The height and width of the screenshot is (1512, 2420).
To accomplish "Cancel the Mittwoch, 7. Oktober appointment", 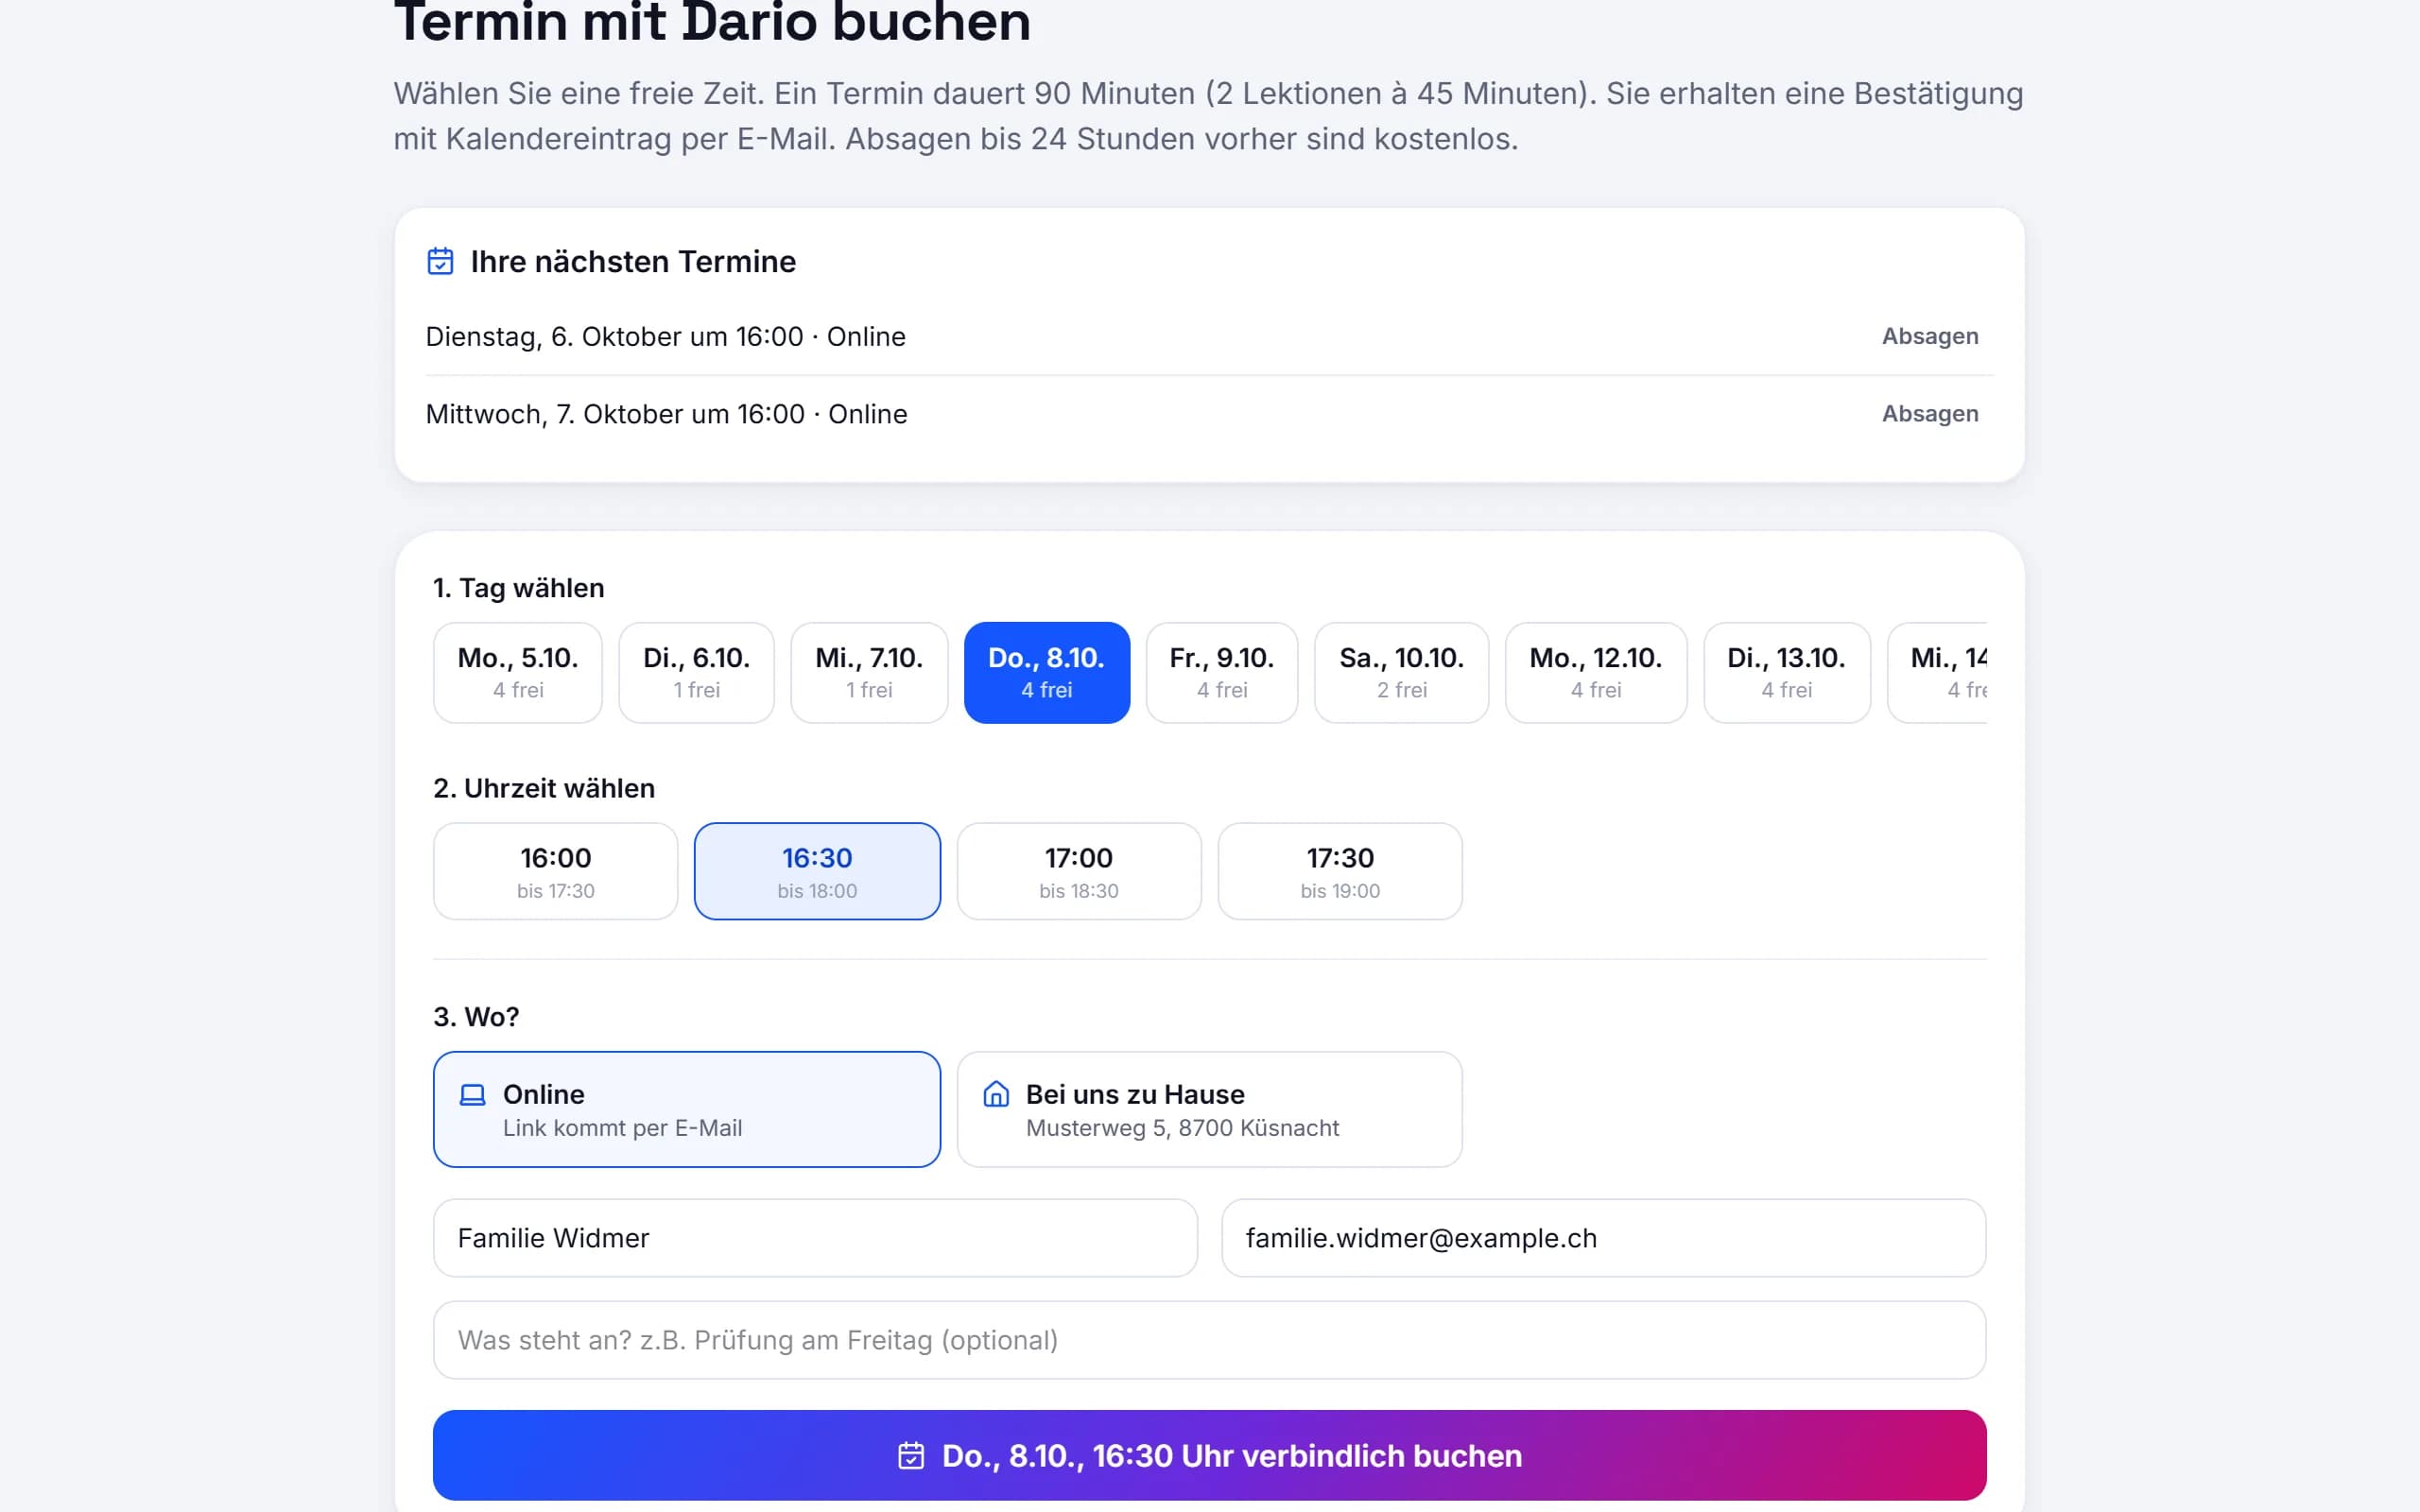I will click(x=1929, y=414).
